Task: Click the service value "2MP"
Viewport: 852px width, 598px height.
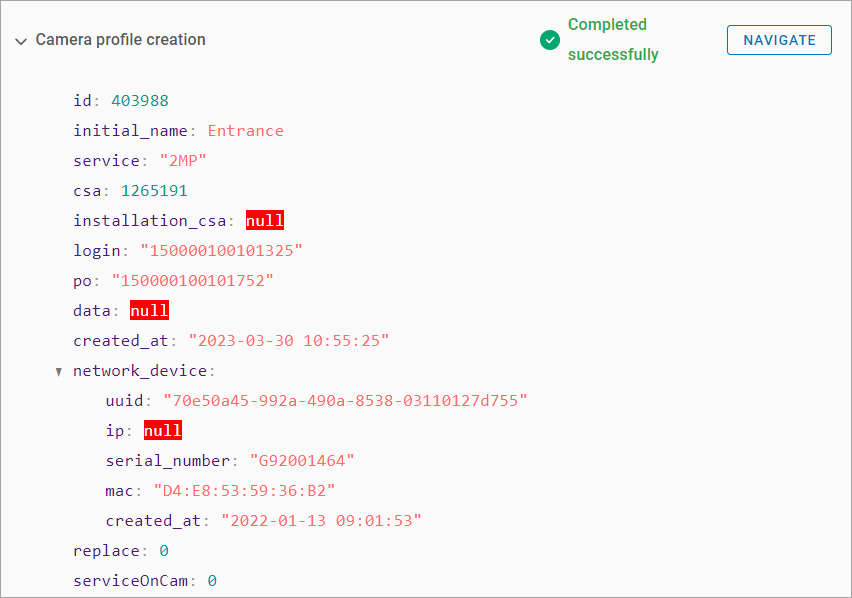Action: pyautogui.click(x=181, y=161)
